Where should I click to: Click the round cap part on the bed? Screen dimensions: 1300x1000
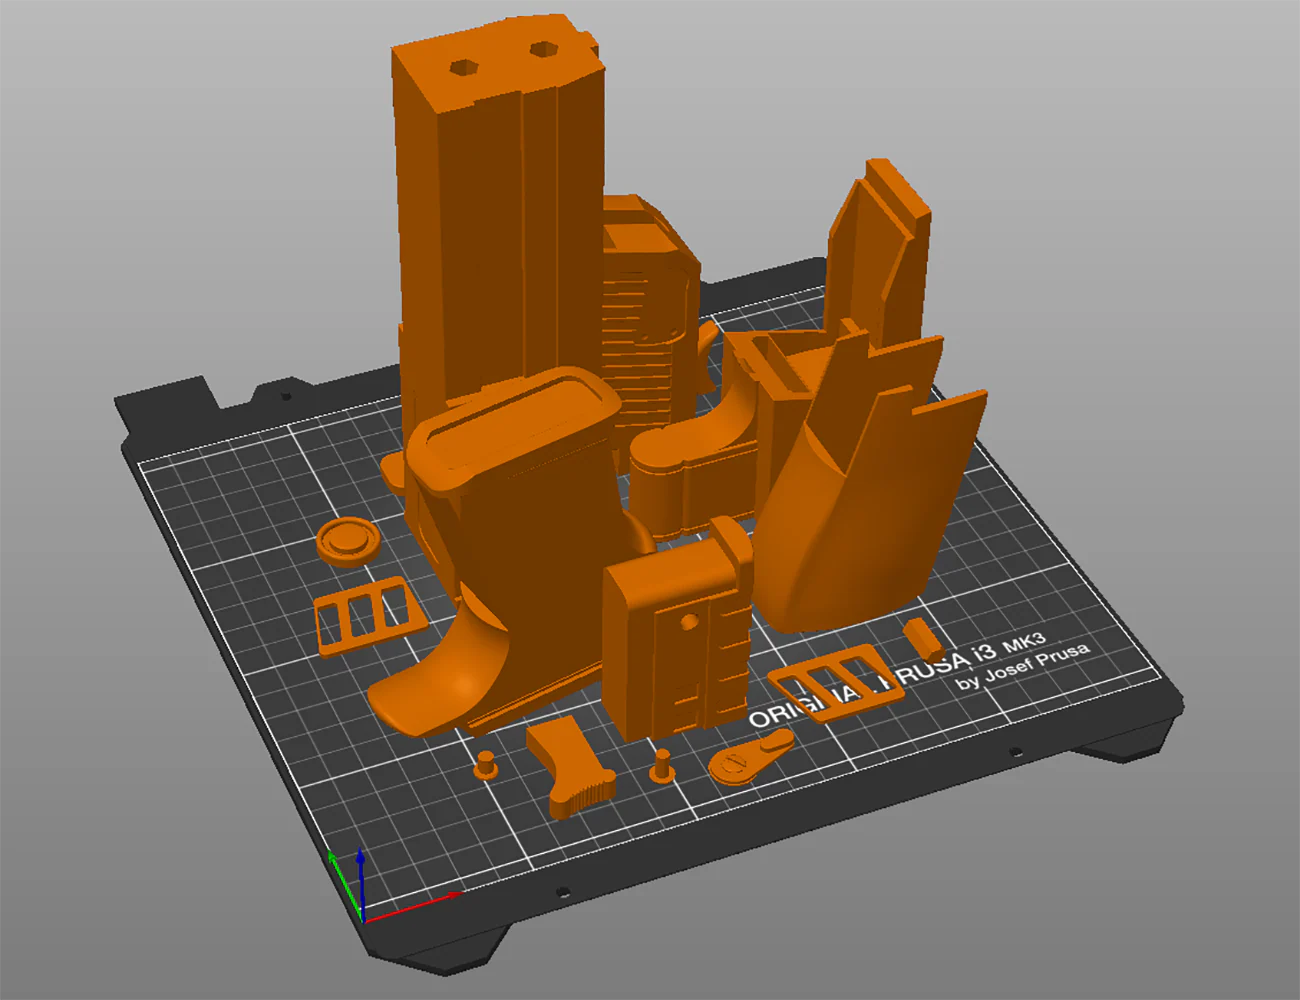click(347, 541)
